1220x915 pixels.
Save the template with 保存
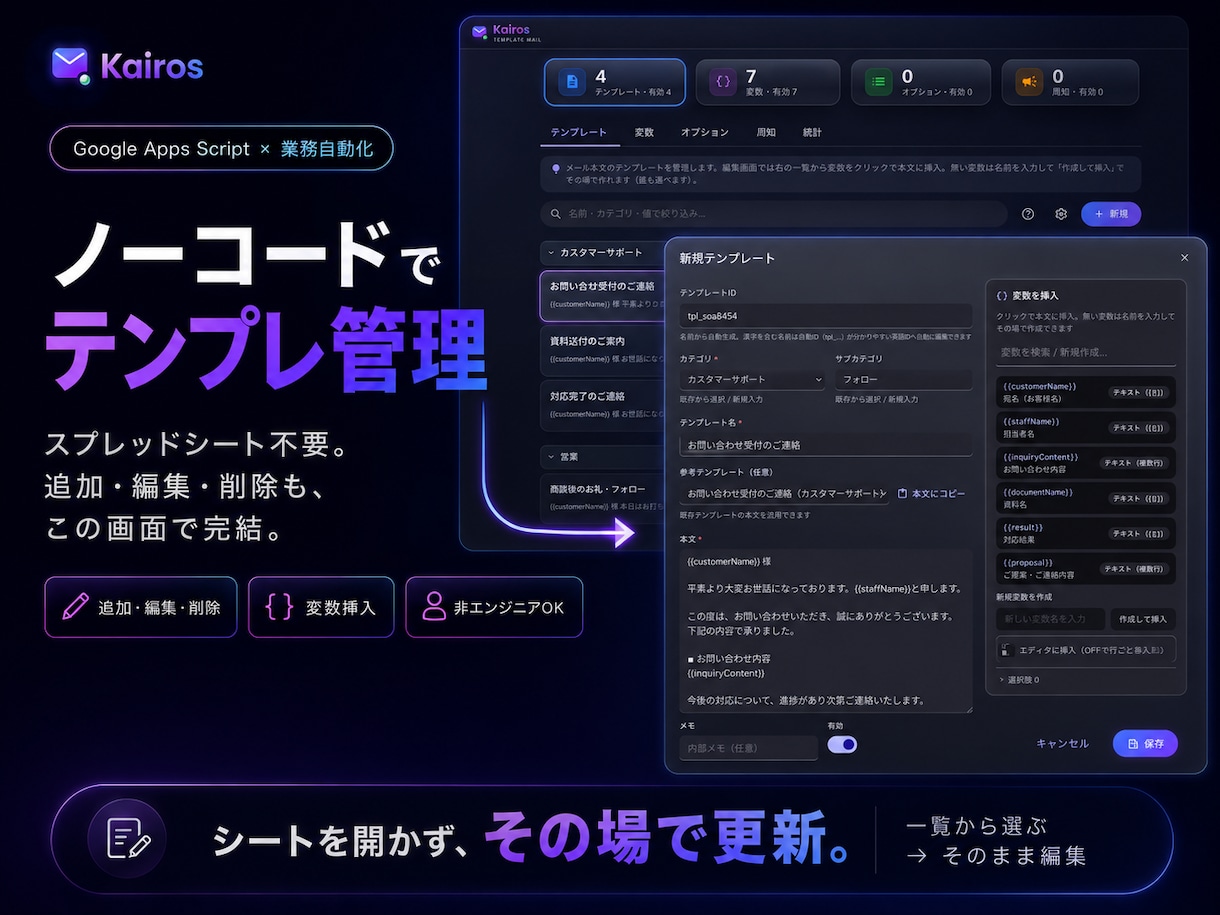point(1145,744)
